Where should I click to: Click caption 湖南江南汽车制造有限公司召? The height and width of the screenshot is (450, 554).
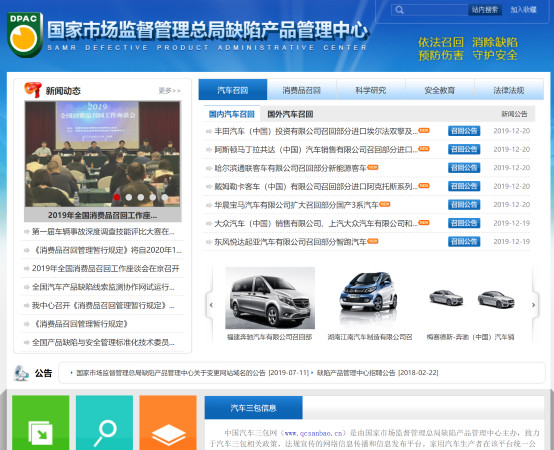click(x=370, y=337)
